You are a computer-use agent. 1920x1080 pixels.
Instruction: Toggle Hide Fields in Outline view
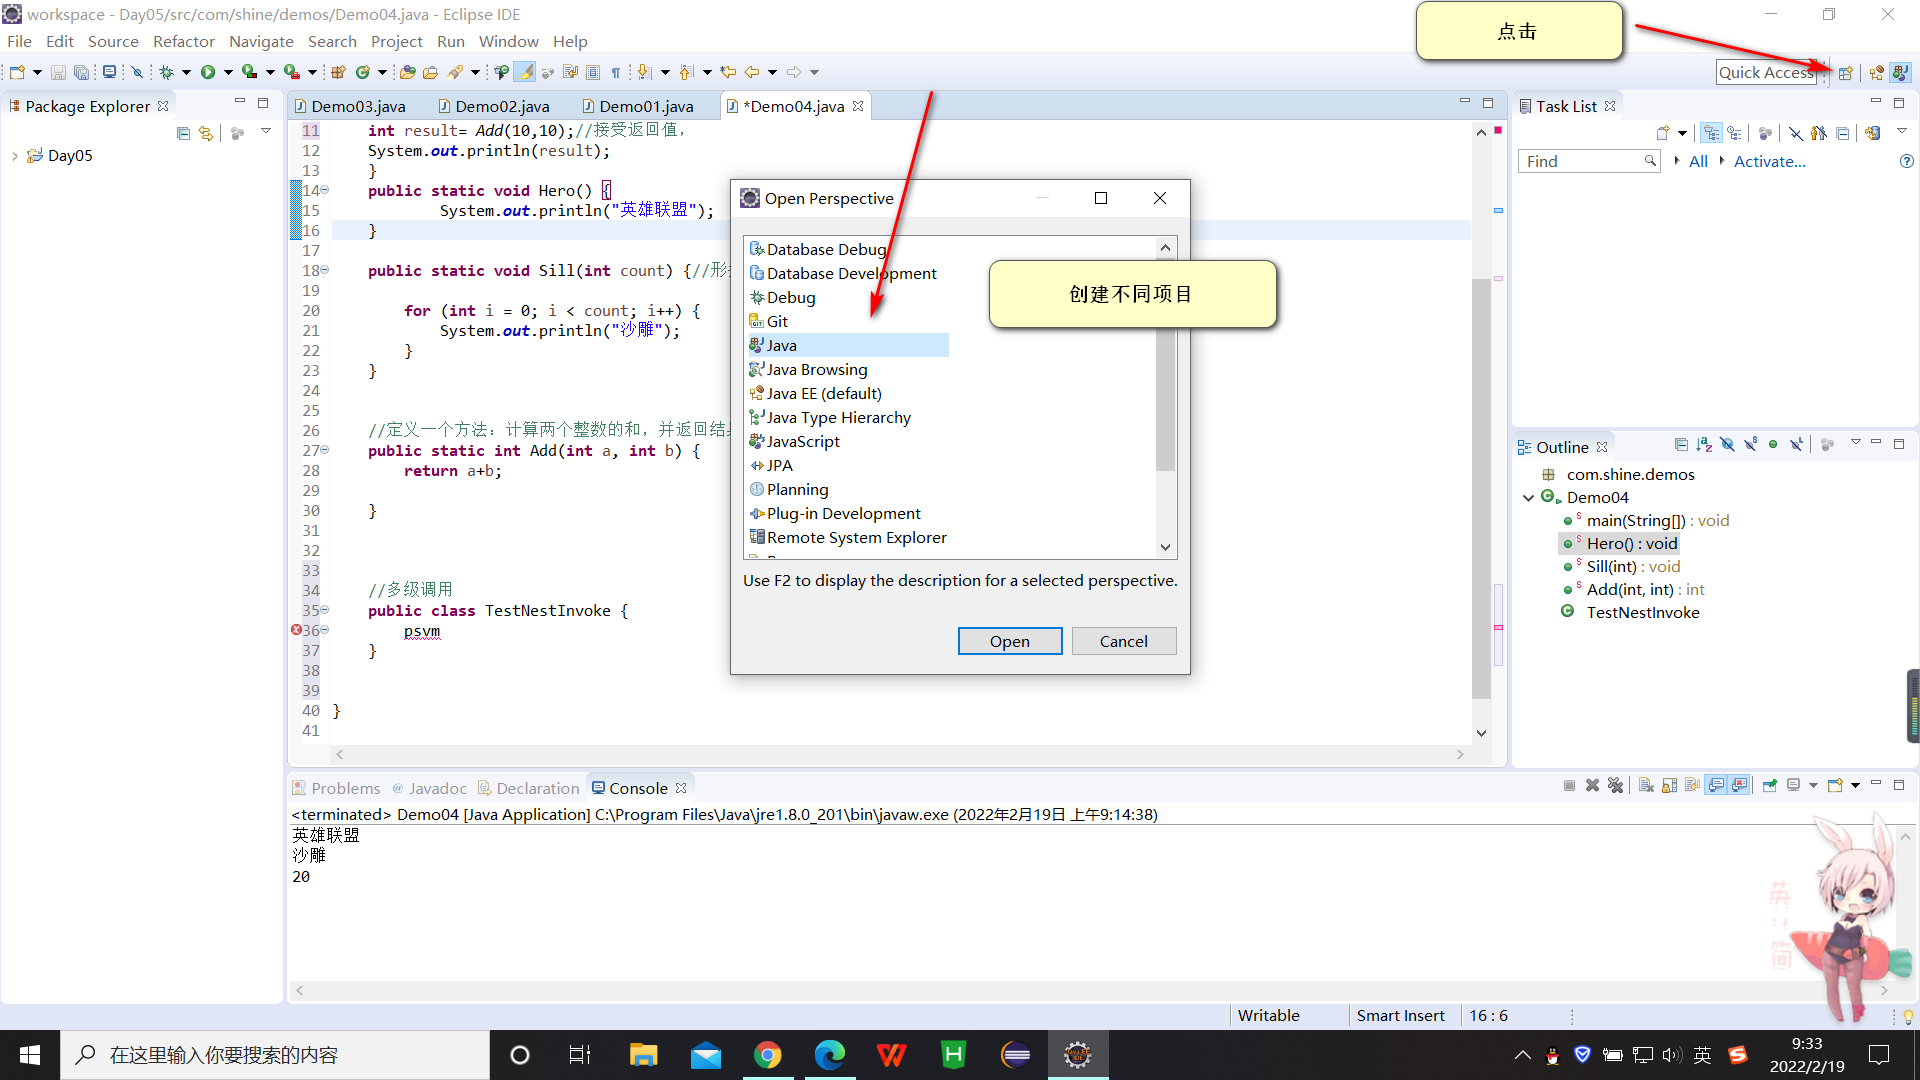click(x=1727, y=444)
